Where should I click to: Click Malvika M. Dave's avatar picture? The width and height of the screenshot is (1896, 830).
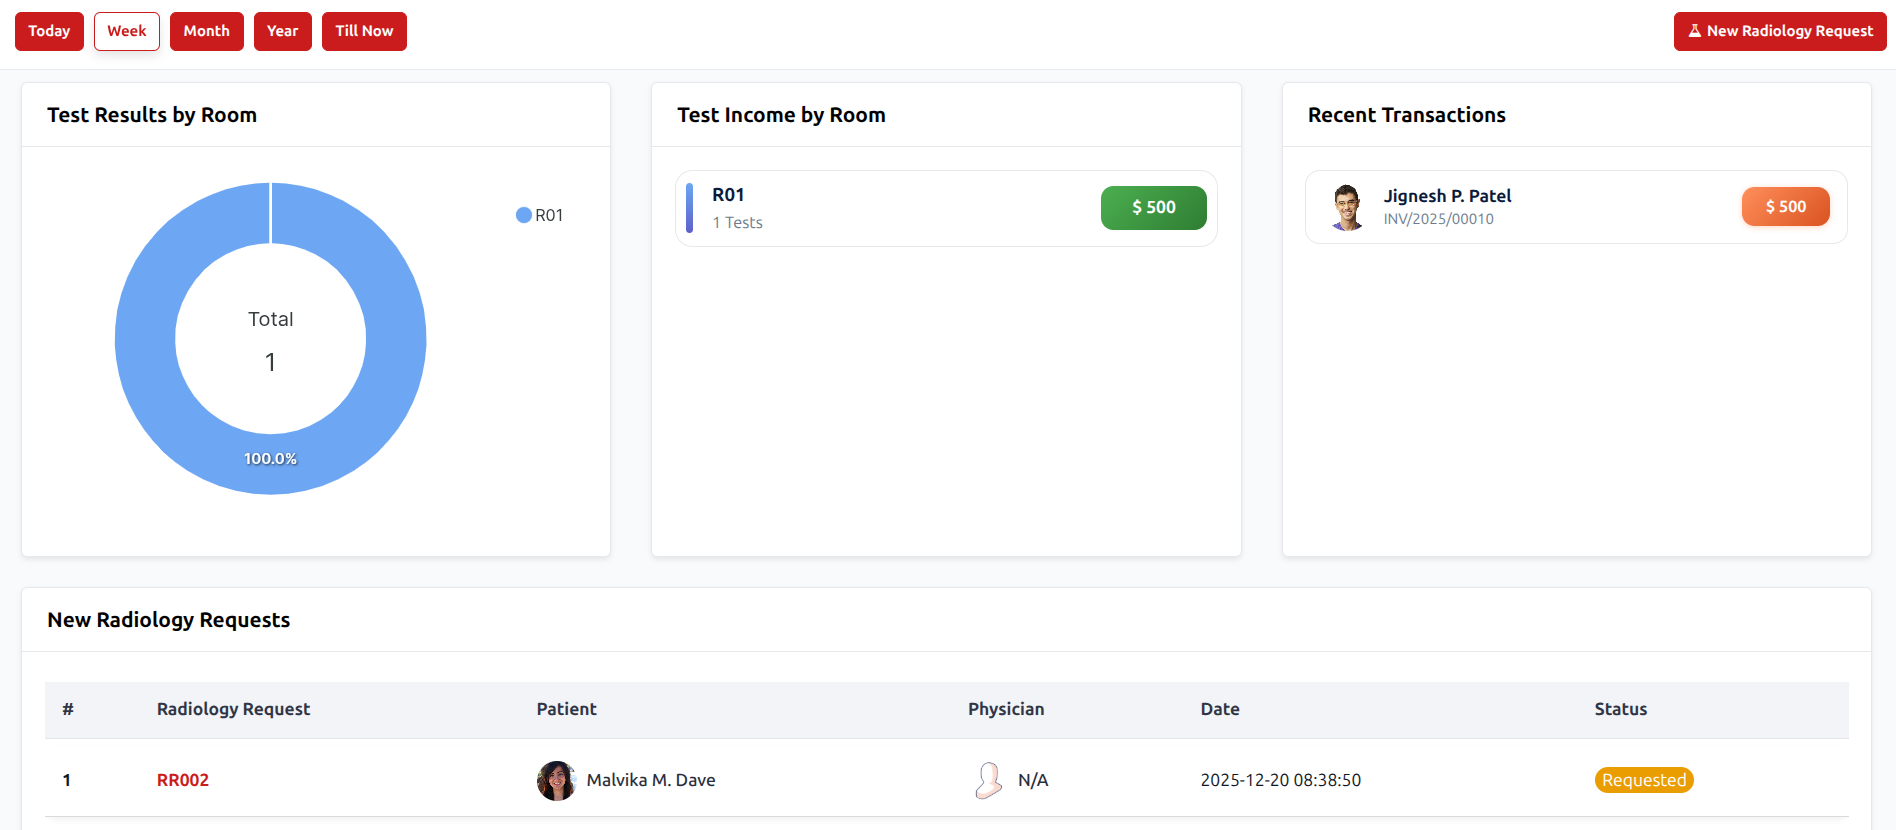(x=556, y=780)
